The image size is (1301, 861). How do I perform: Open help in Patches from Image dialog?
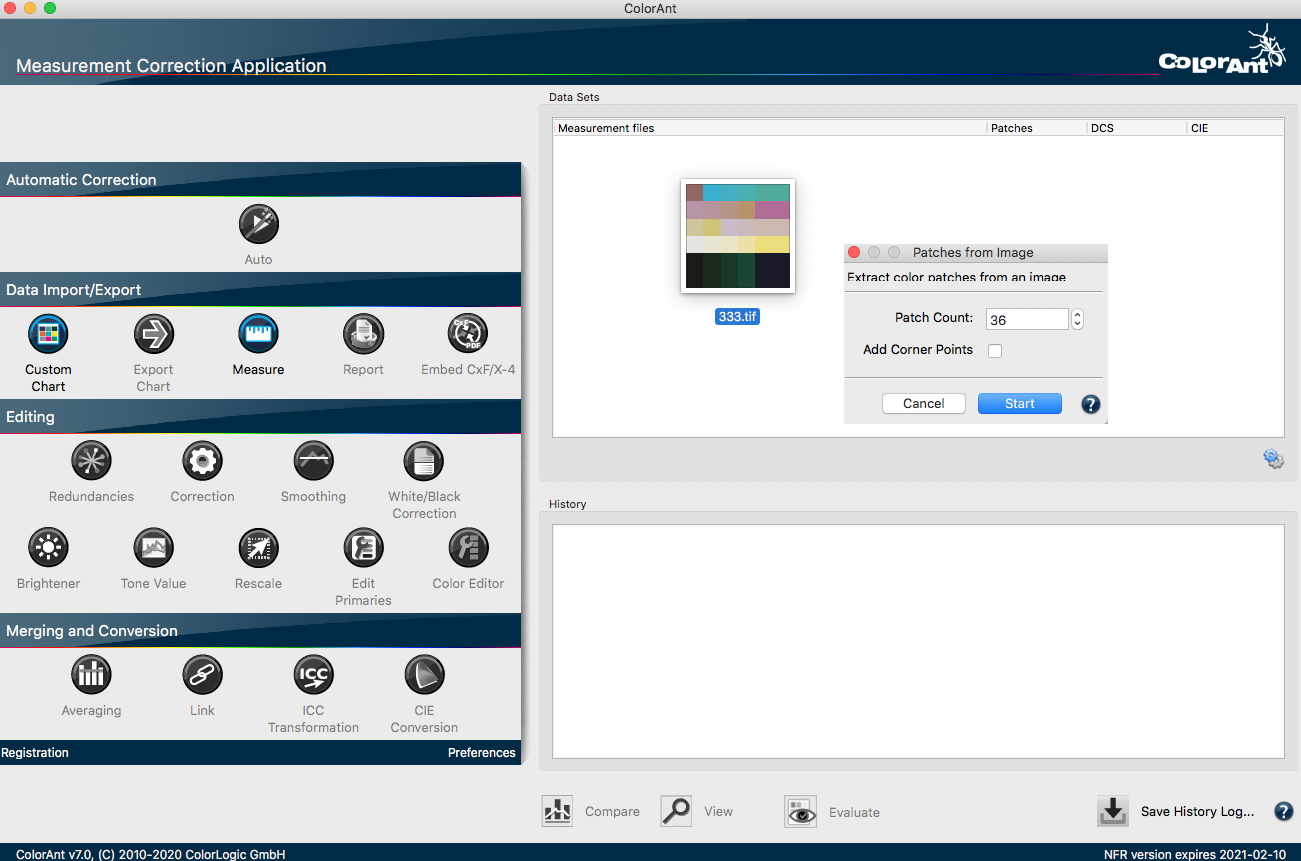tap(1091, 404)
